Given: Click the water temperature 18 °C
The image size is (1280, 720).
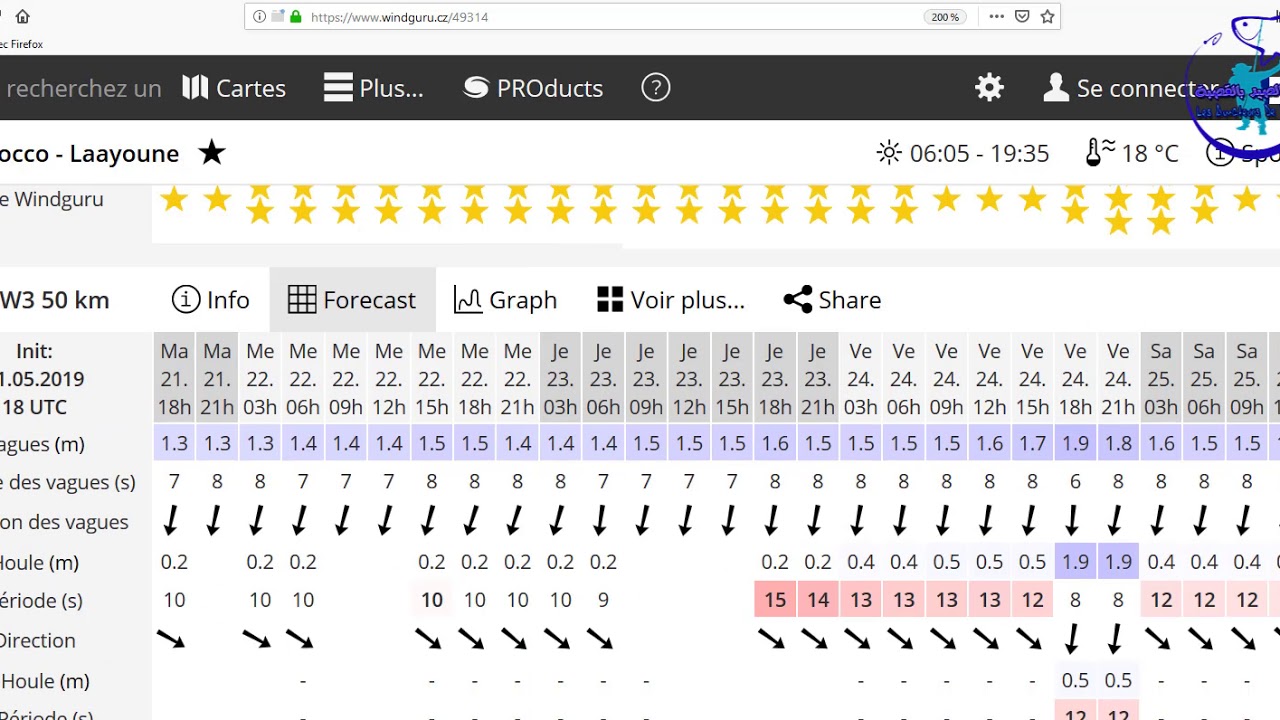Looking at the screenshot, I should tap(1132, 153).
